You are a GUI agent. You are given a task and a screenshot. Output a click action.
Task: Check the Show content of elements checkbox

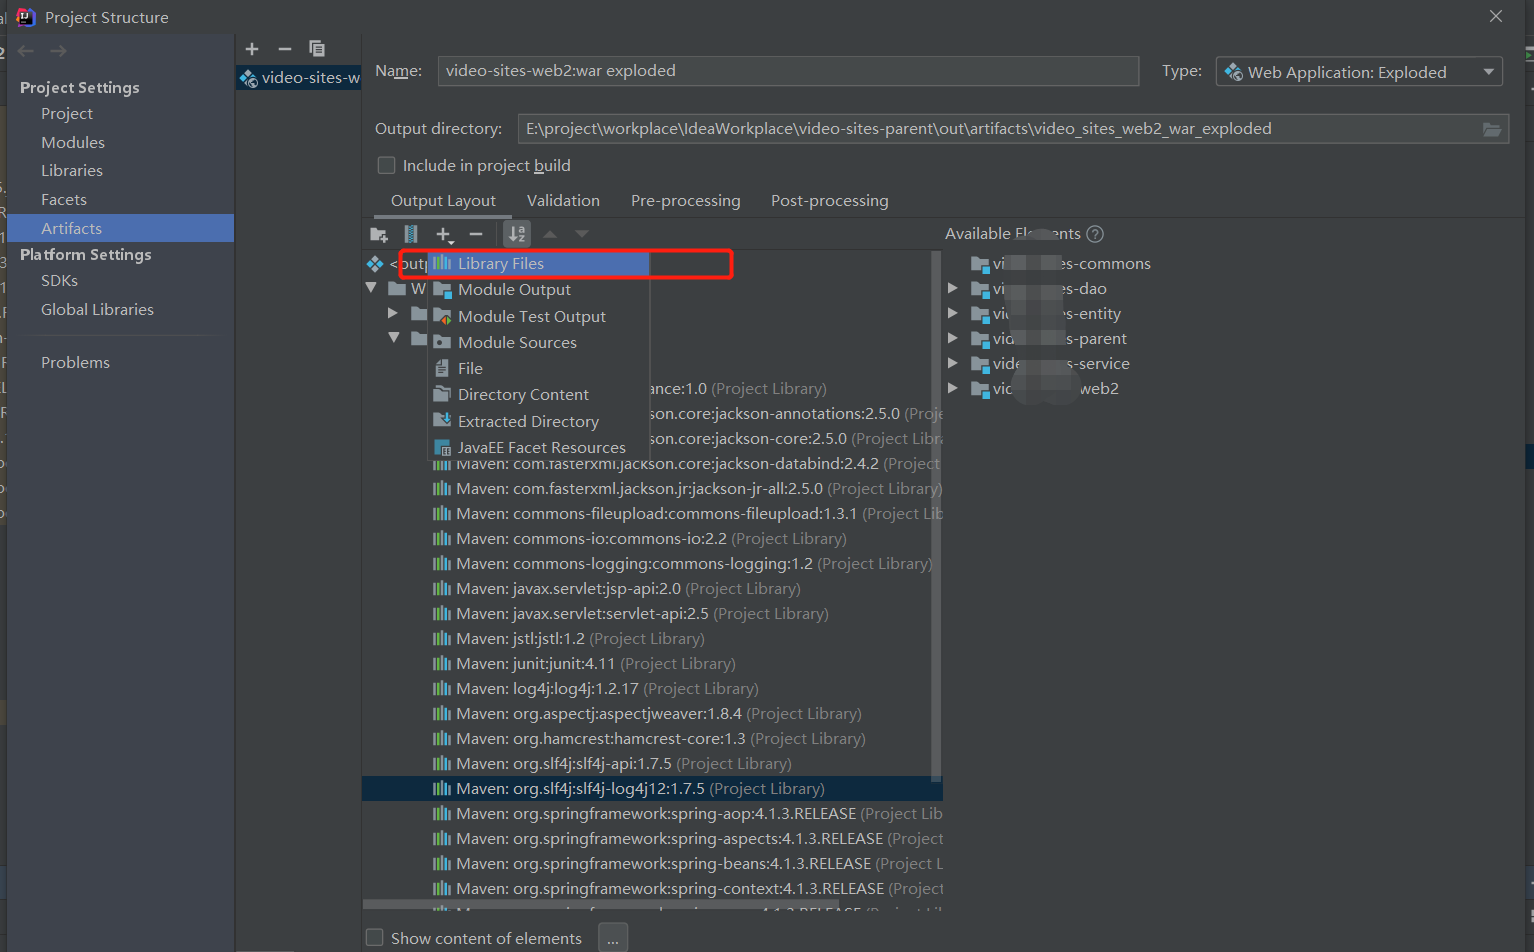pyautogui.click(x=374, y=938)
